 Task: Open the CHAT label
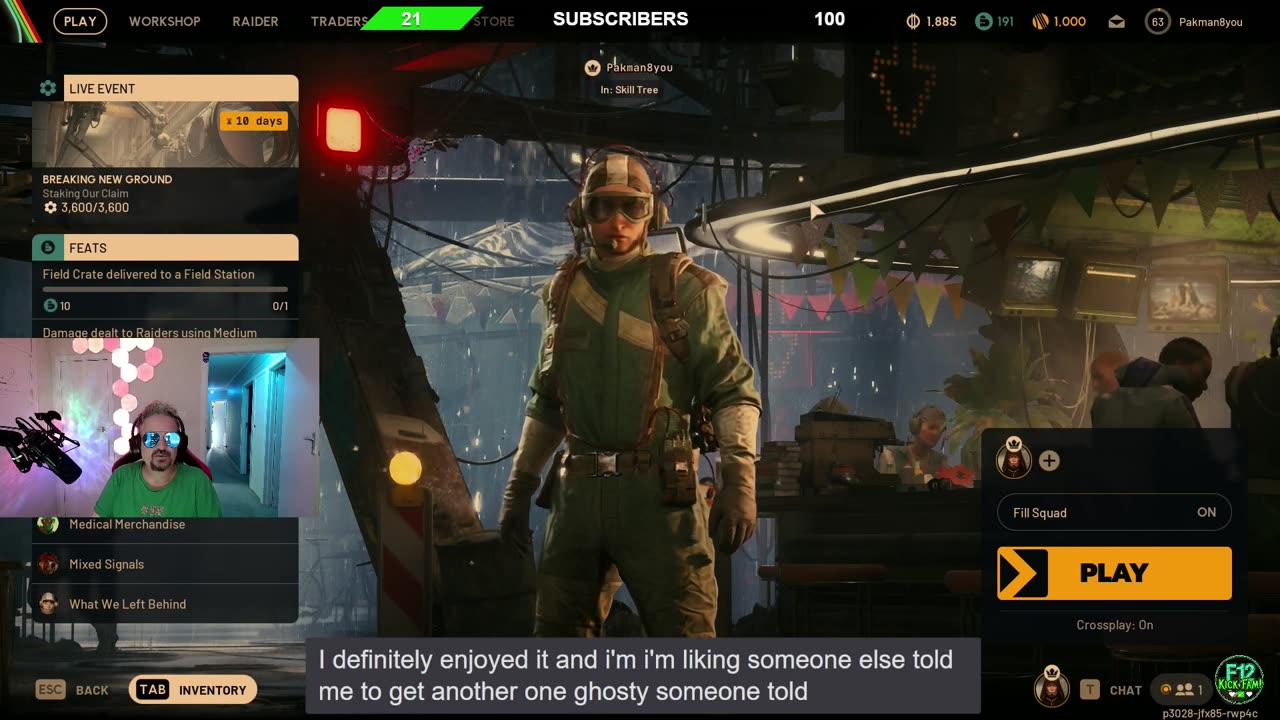point(1126,690)
